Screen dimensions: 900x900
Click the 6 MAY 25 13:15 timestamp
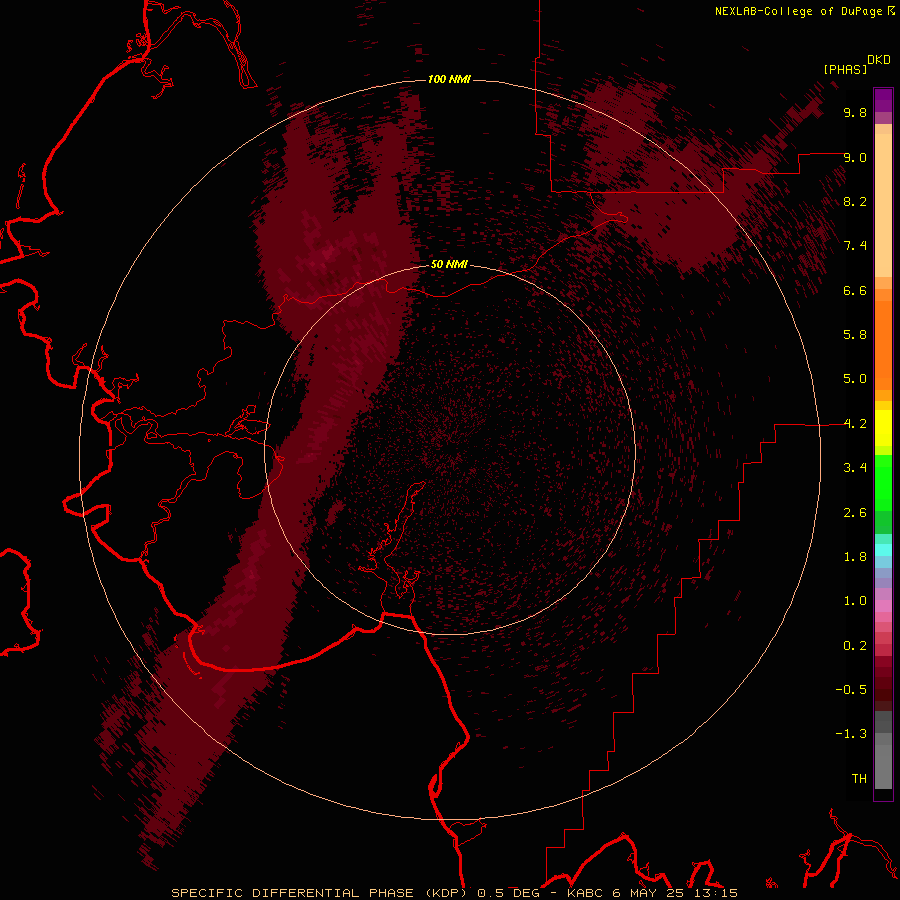[674, 893]
